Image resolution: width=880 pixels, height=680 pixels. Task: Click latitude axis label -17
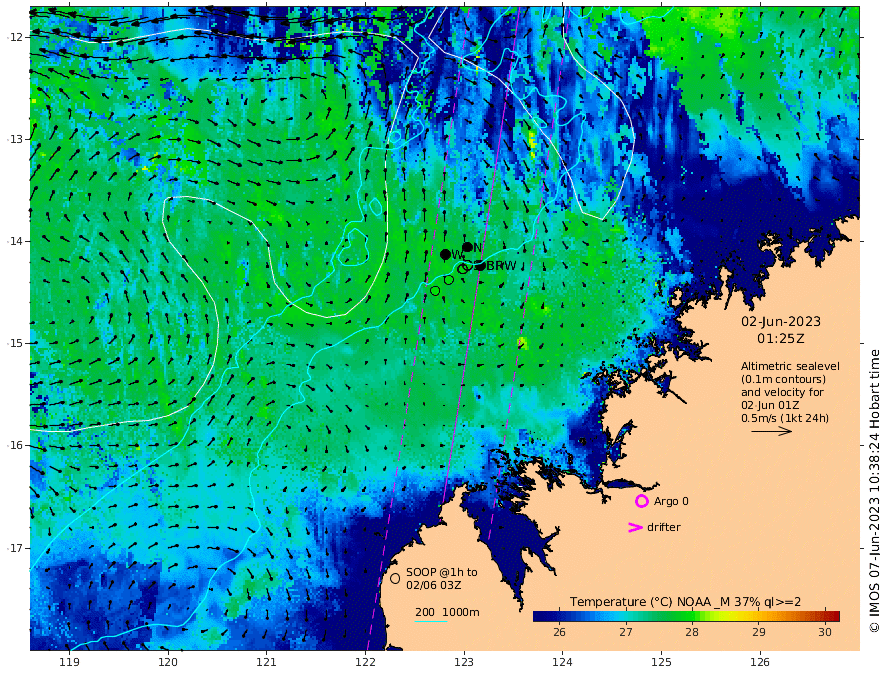[x=16, y=548]
